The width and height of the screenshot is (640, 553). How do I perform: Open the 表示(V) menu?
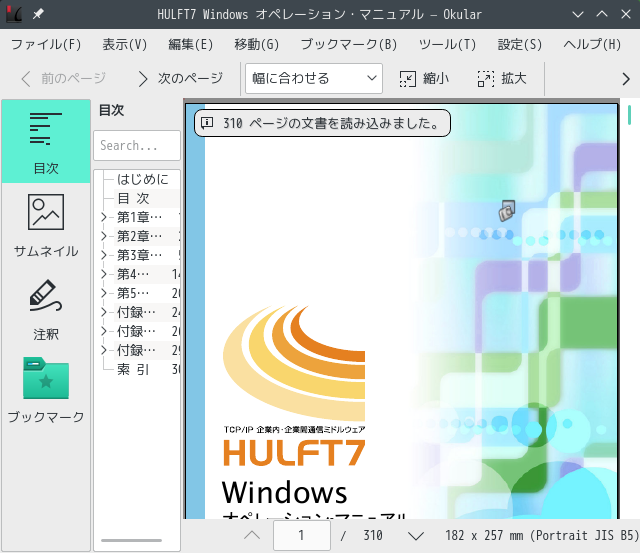(124, 44)
